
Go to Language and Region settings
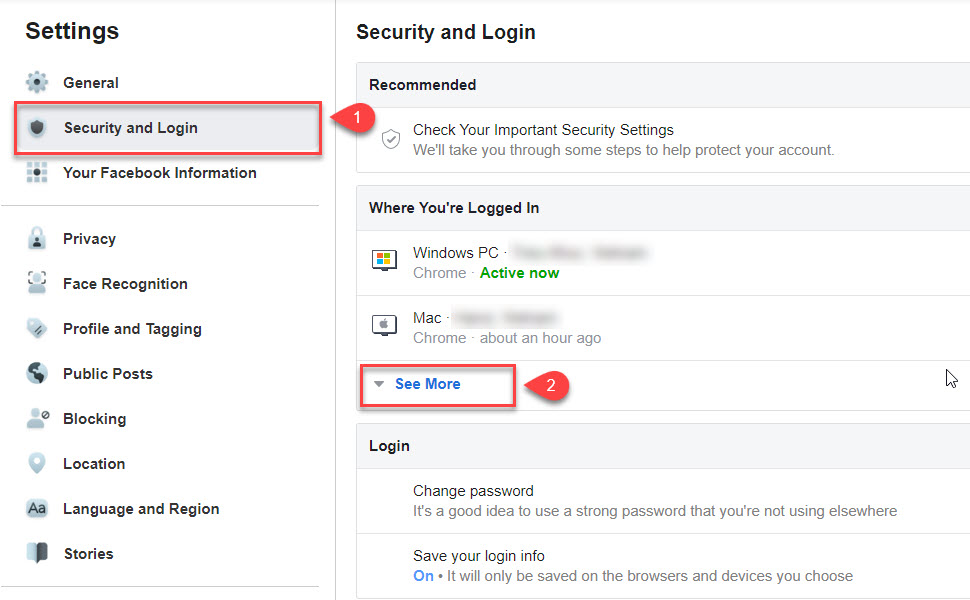pyautogui.click(x=141, y=509)
